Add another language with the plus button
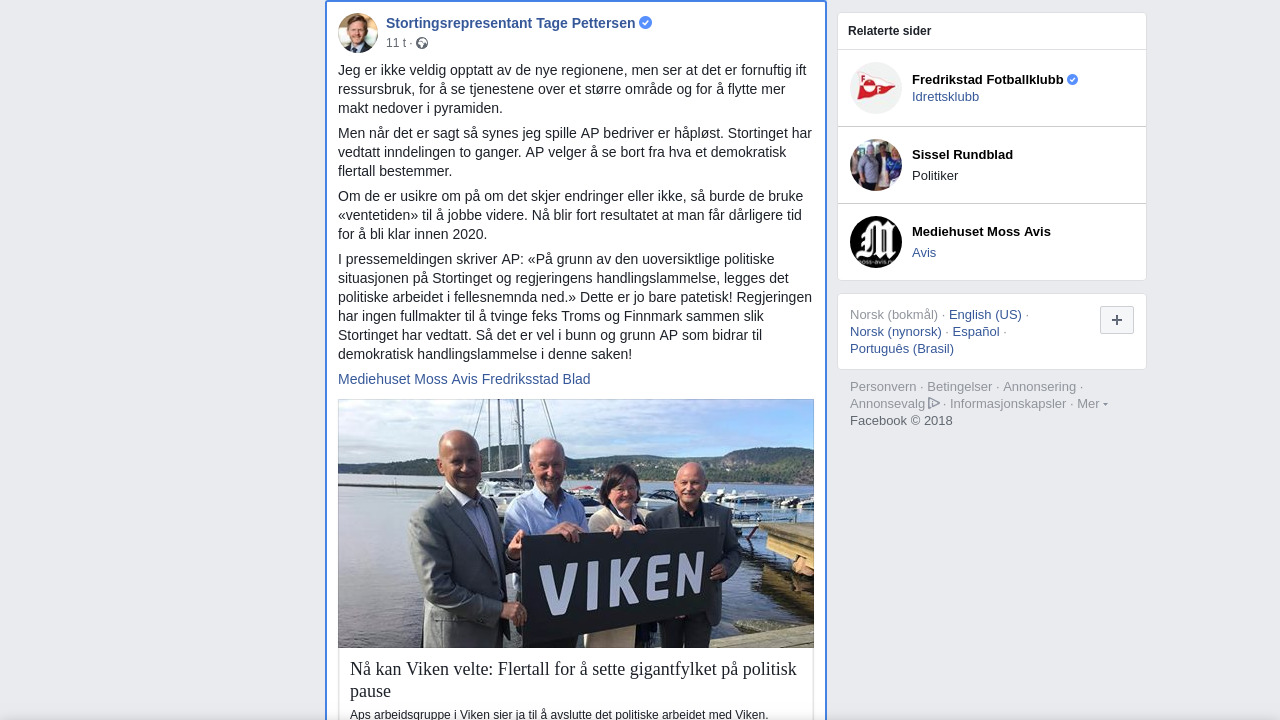 point(1117,320)
